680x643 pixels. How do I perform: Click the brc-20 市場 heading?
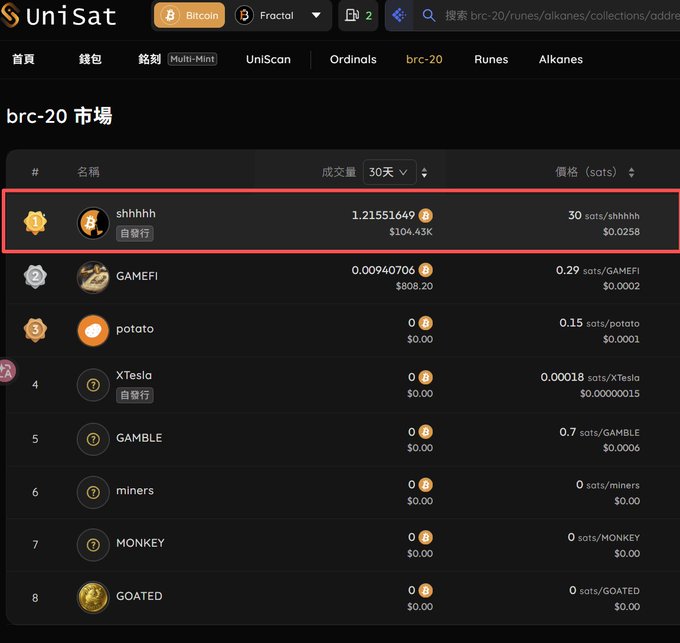point(59,116)
